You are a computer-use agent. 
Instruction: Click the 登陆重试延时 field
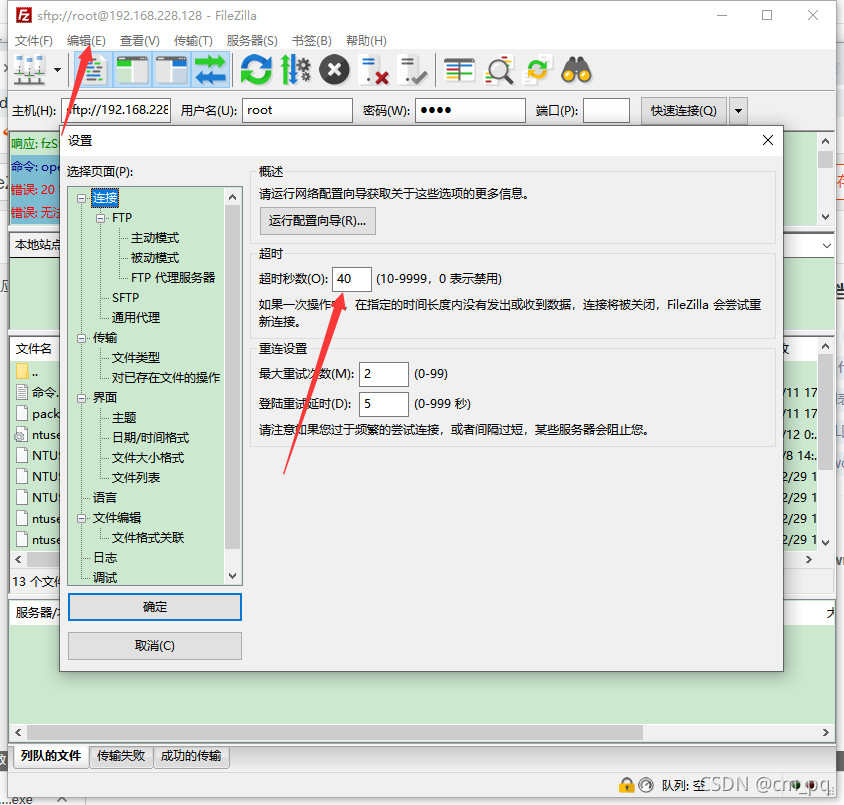(383, 404)
